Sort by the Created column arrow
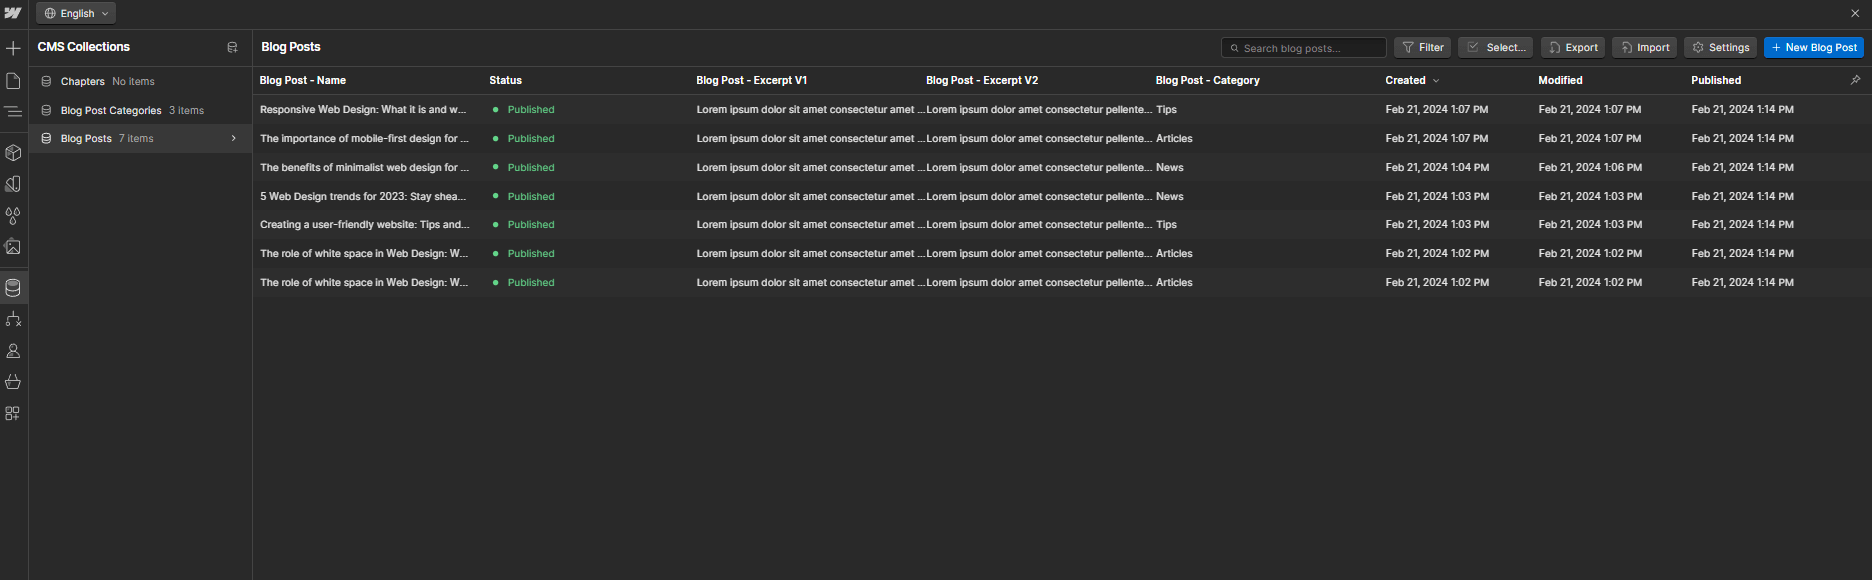The width and height of the screenshot is (1872, 580). pyautogui.click(x=1436, y=80)
